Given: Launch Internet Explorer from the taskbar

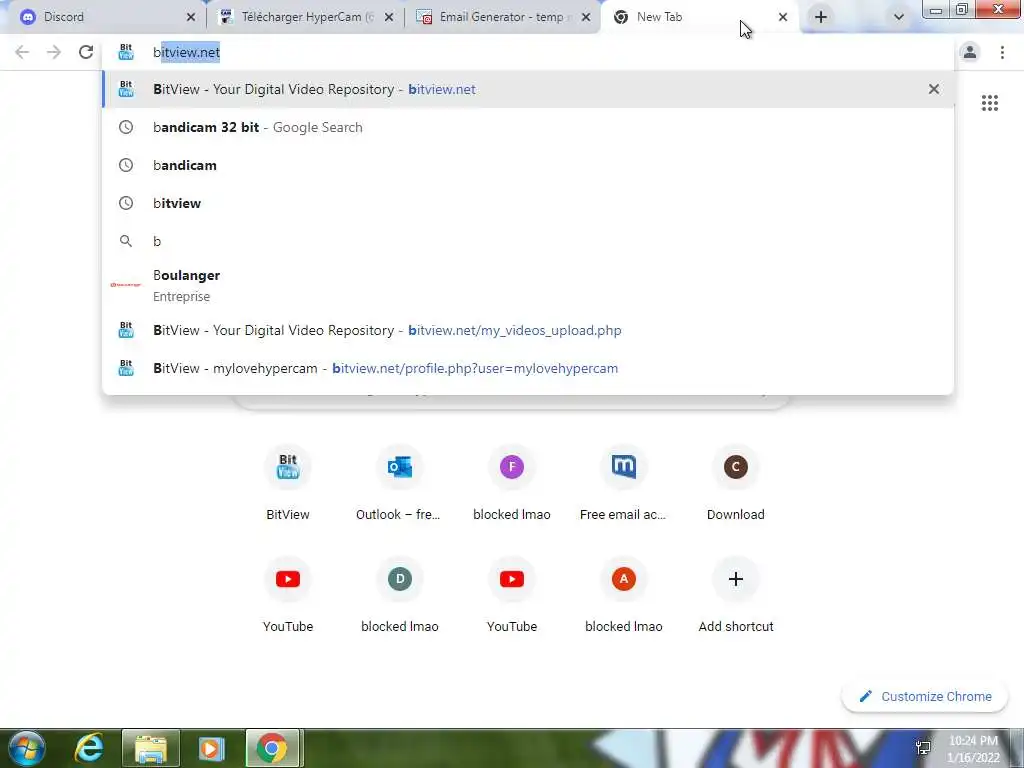Looking at the screenshot, I should [89, 748].
